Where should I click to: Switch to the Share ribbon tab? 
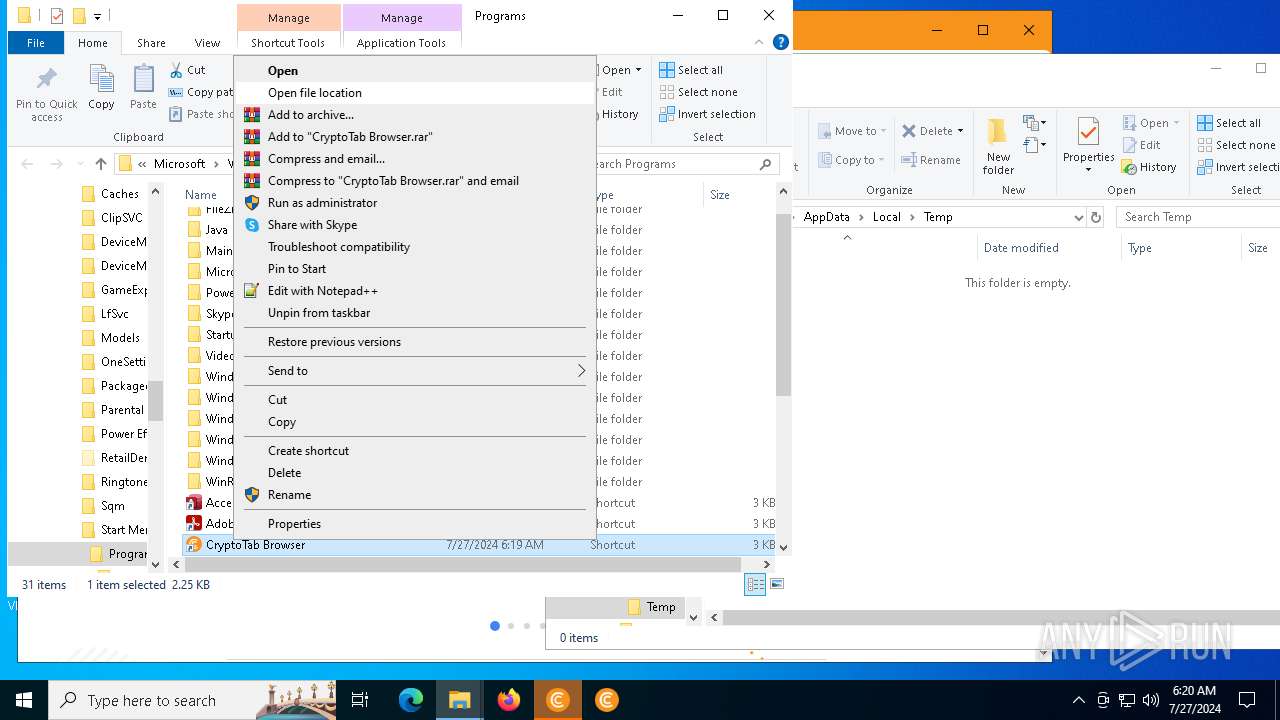point(151,43)
